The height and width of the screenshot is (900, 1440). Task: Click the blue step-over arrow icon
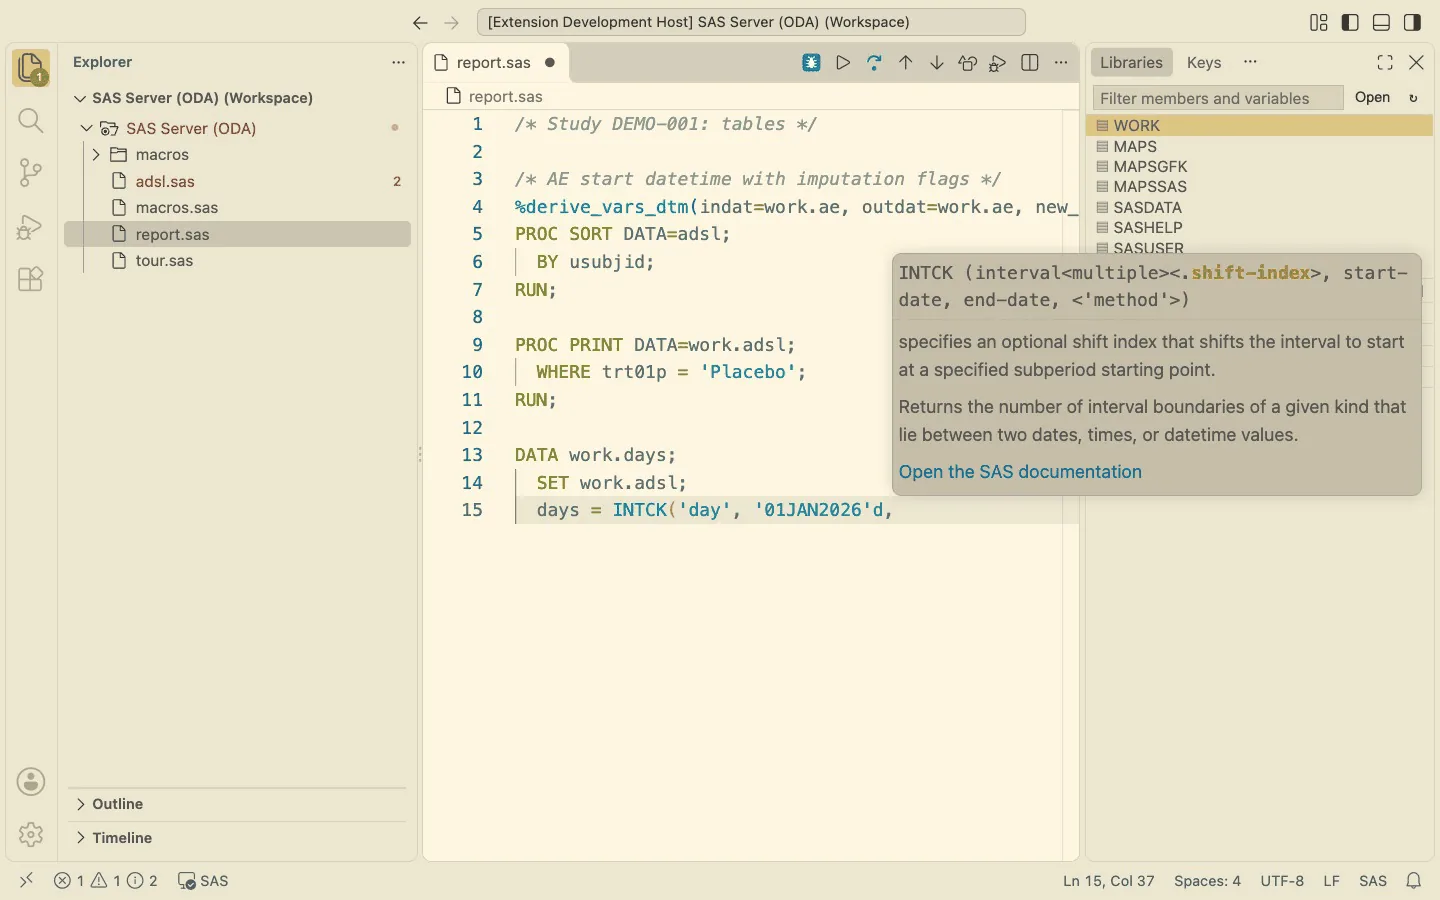click(874, 63)
